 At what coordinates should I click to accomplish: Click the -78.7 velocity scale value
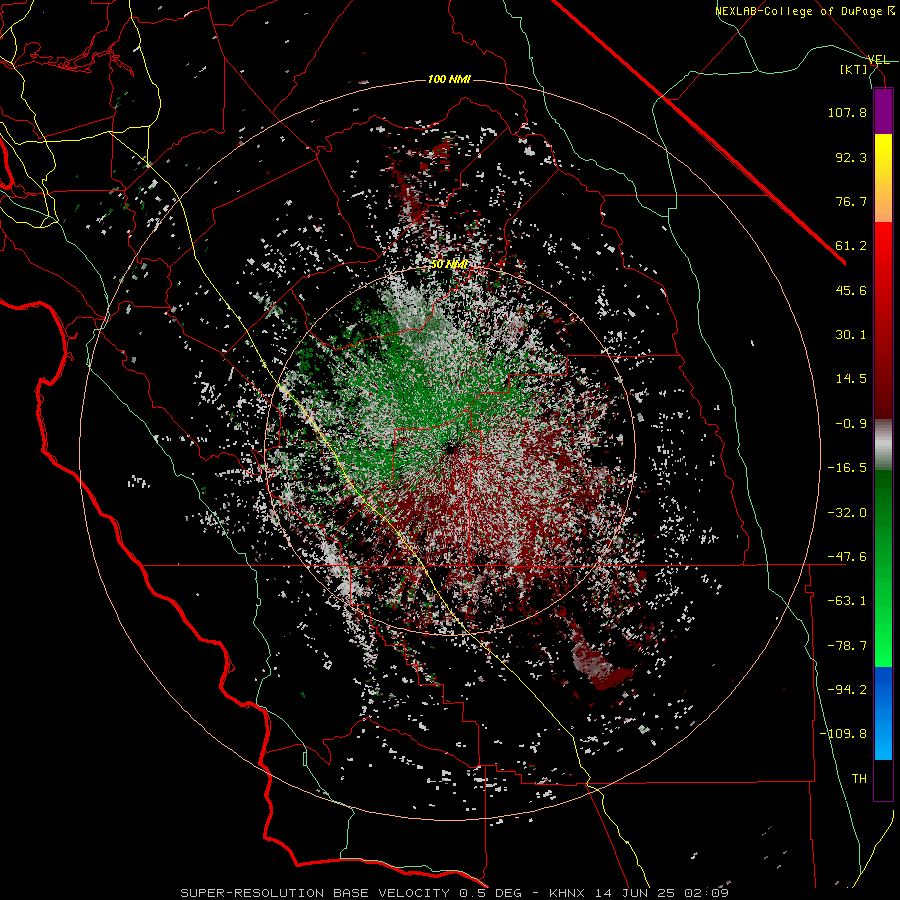847,645
